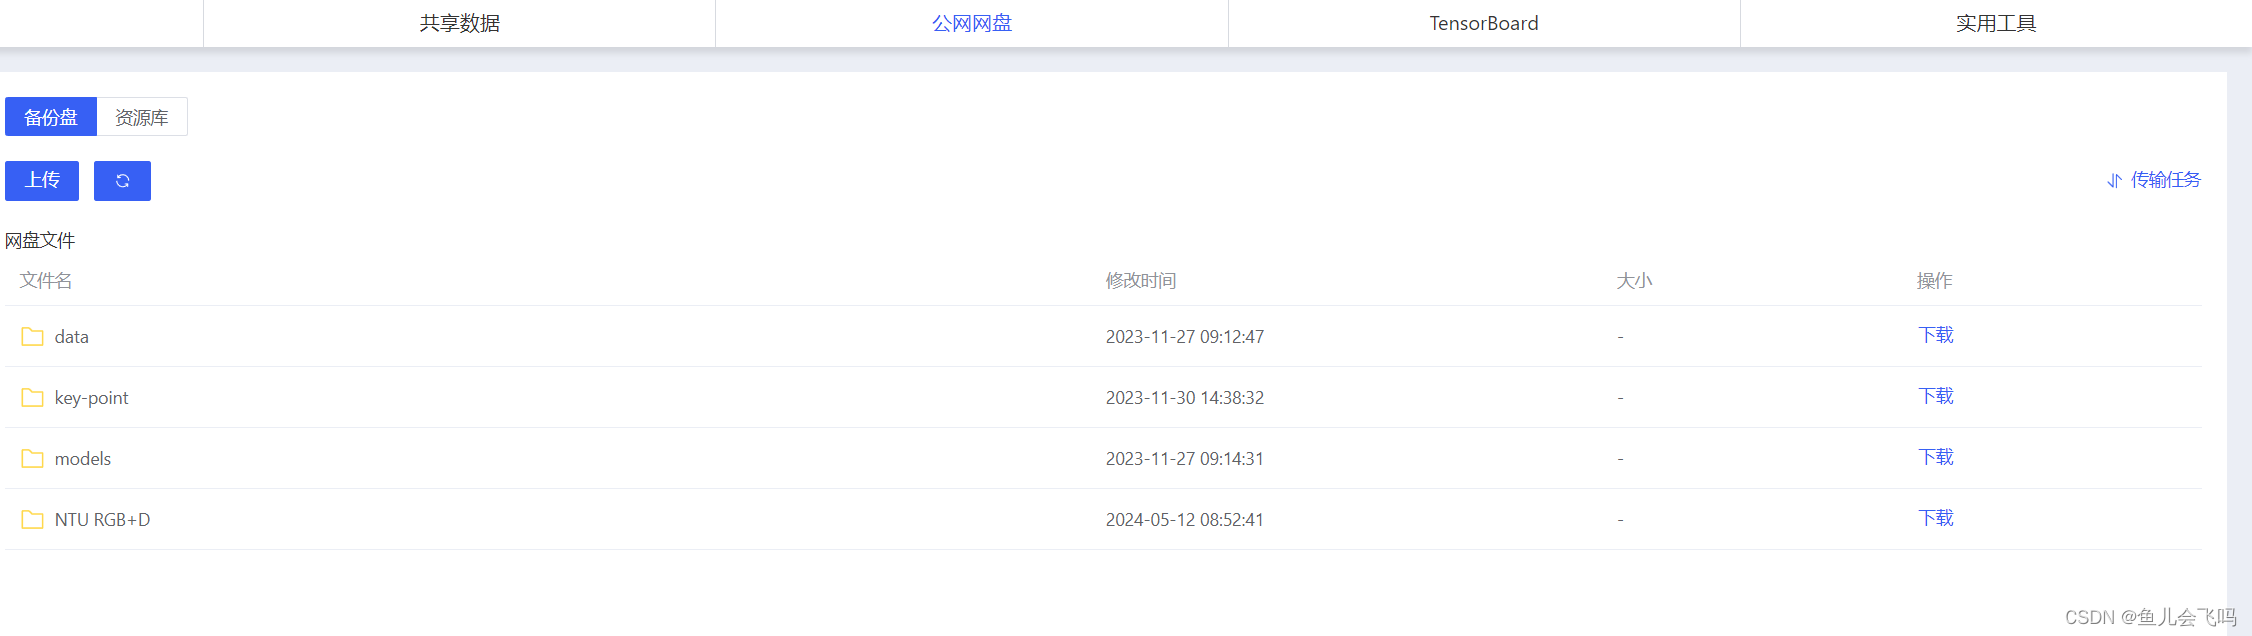
Task: Select the 备份盘 tab
Action: (x=51, y=117)
